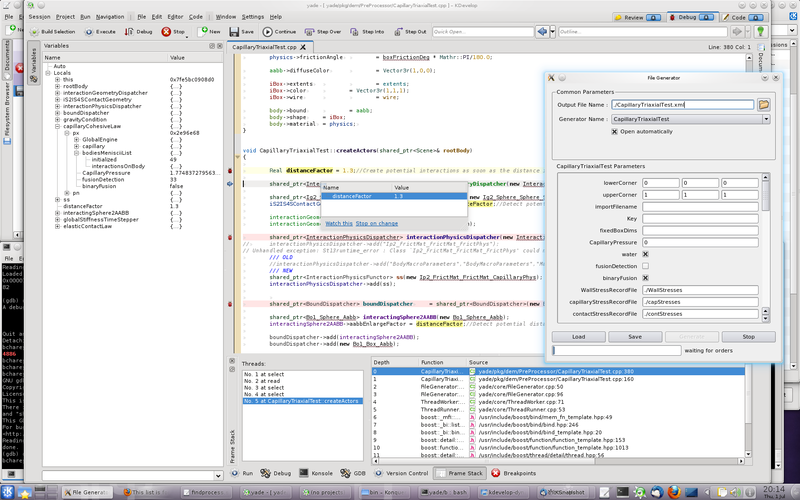
Task: Click the breakpoint marker on boundDispatcher line
Action: click(x=230, y=304)
